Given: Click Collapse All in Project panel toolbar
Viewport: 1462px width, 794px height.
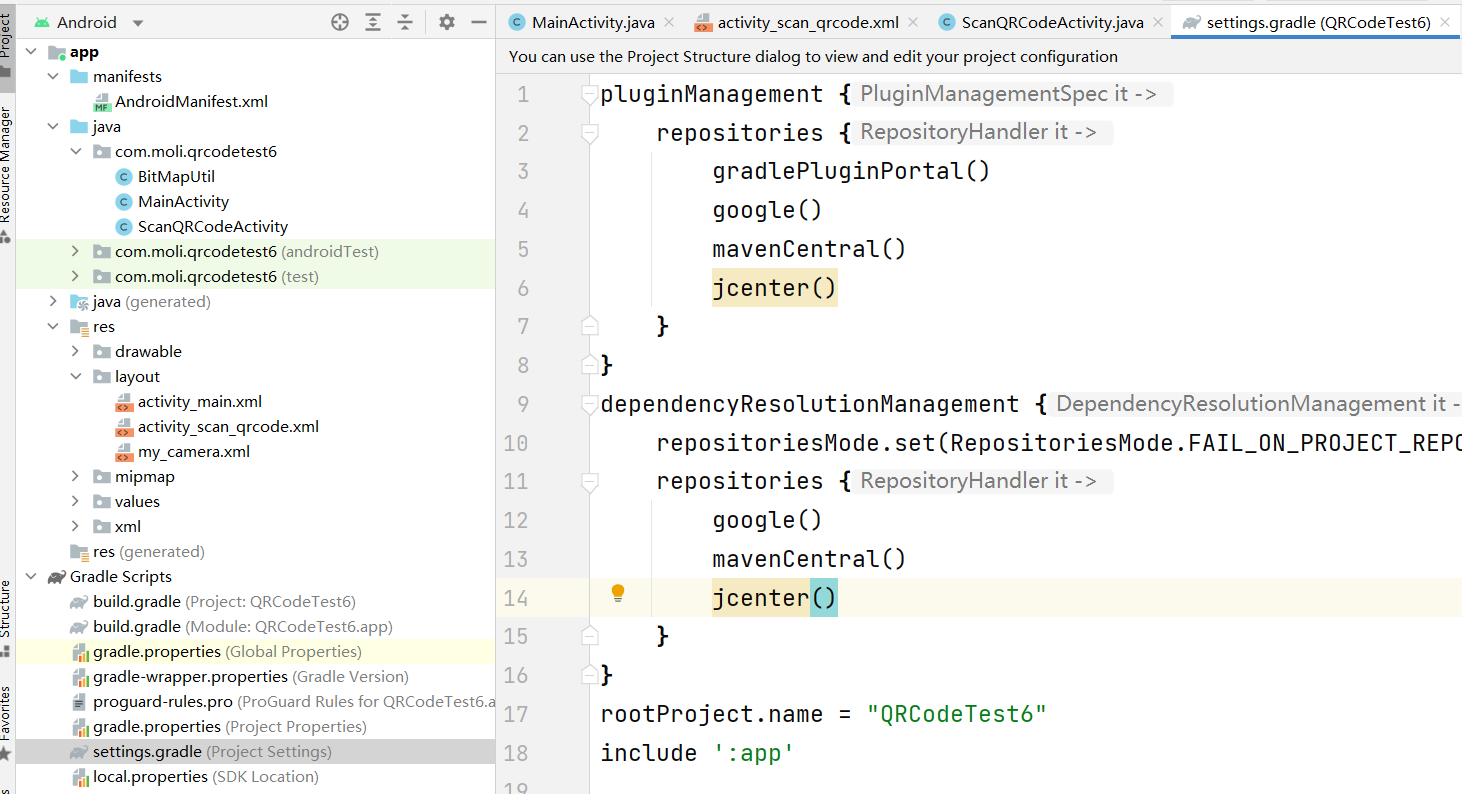Looking at the screenshot, I should 405,22.
